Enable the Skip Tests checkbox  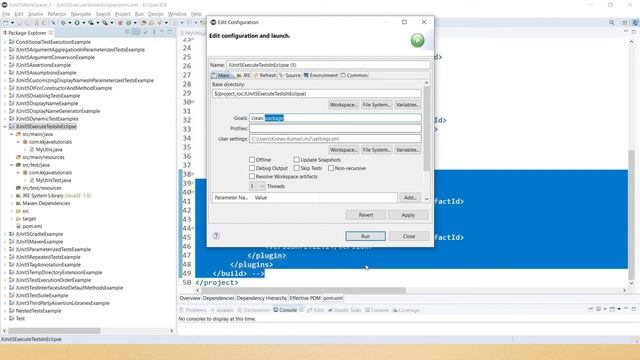297,168
